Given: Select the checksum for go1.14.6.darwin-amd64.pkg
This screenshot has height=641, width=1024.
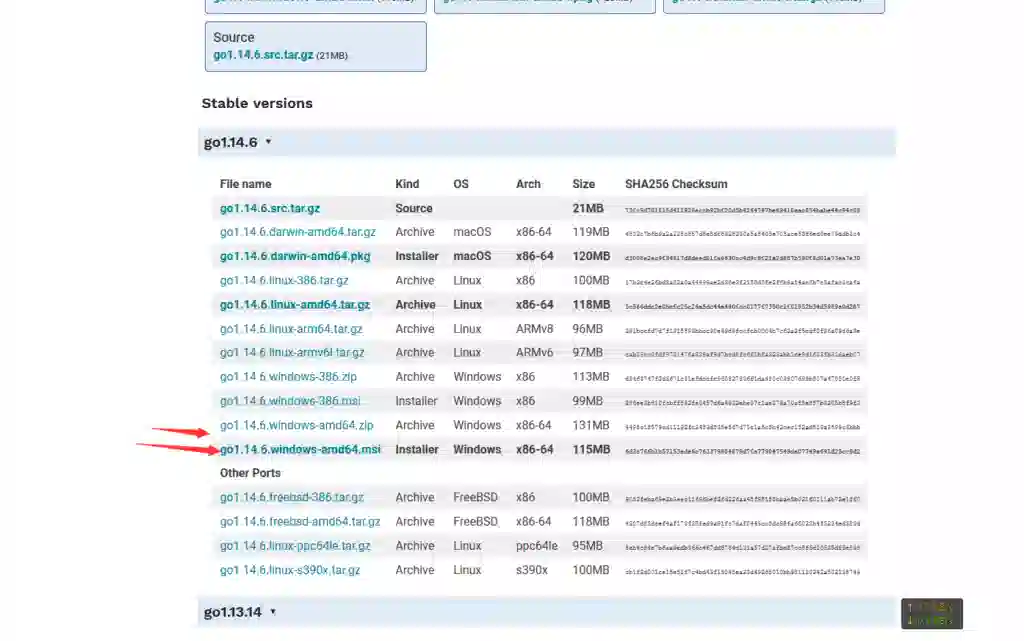Looking at the screenshot, I should coord(743,258).
